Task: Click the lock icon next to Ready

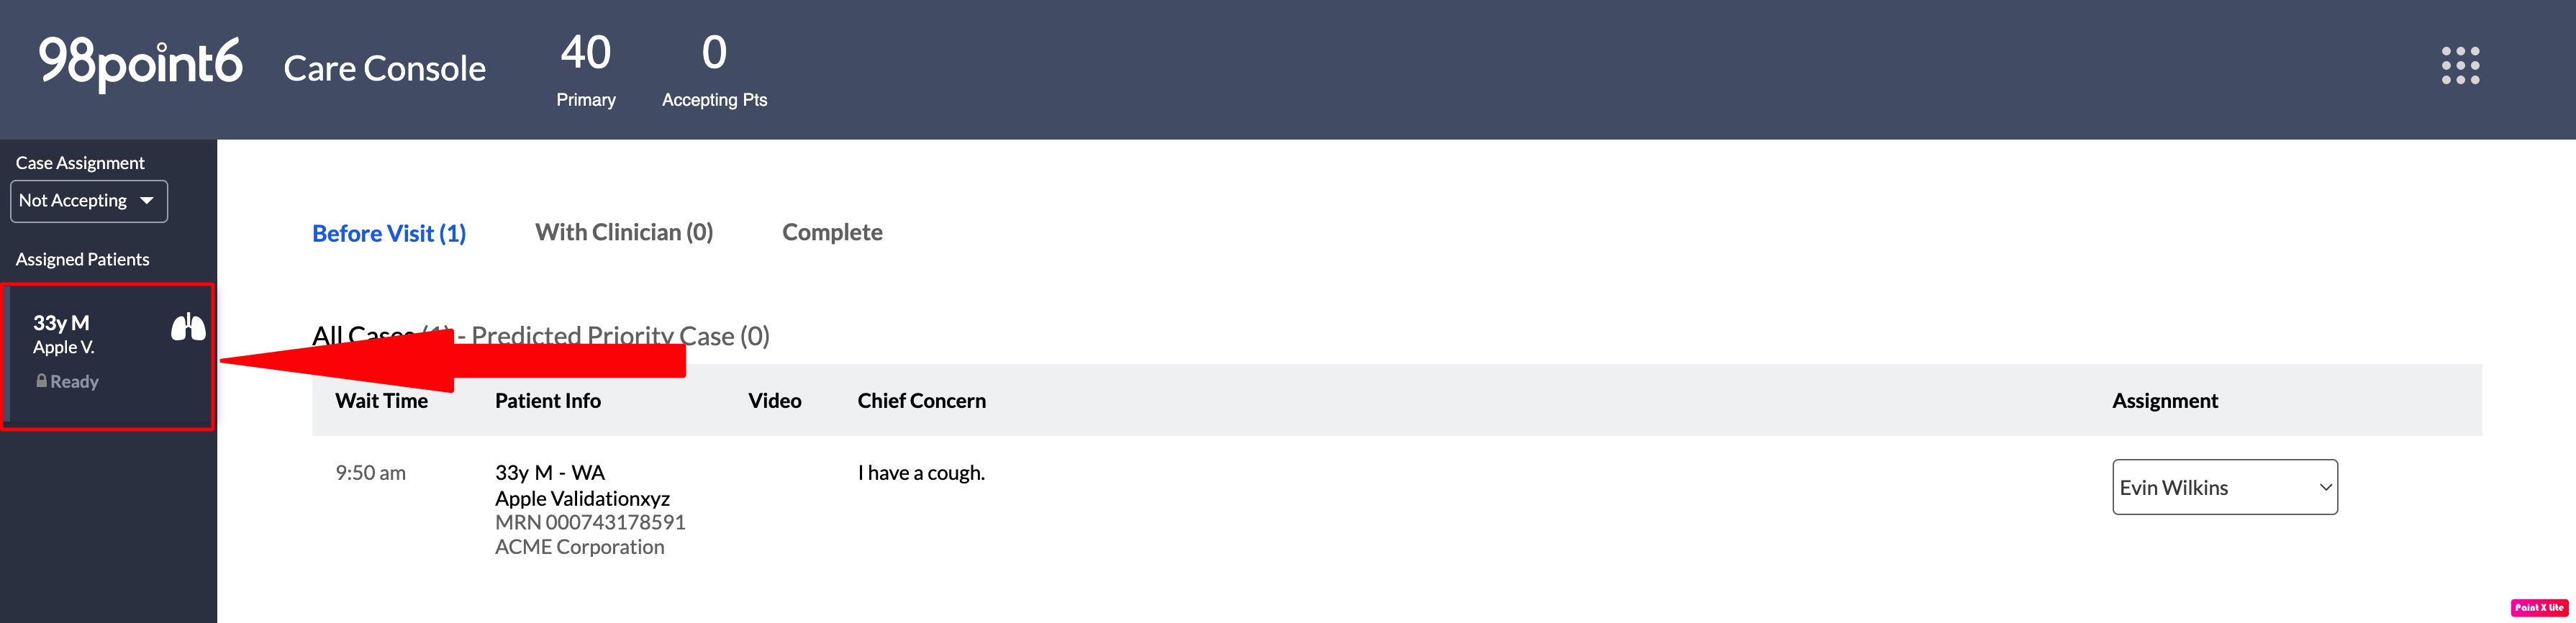Action: (x=42, y=381)
